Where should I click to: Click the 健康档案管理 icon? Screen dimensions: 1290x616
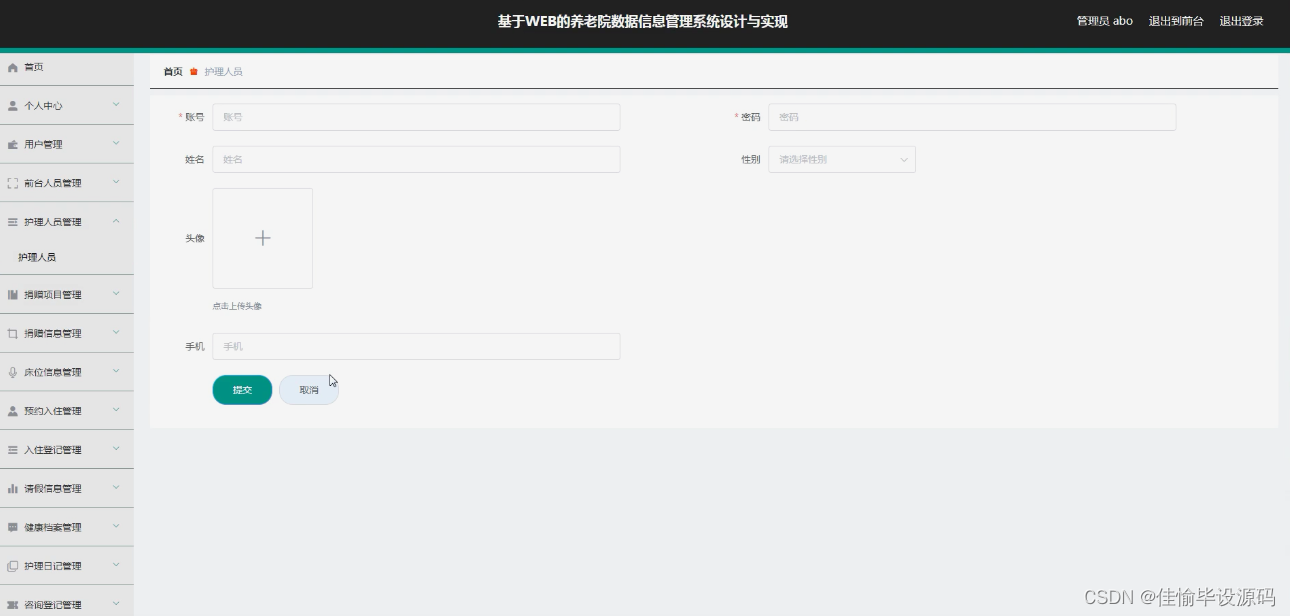(12, 527)
